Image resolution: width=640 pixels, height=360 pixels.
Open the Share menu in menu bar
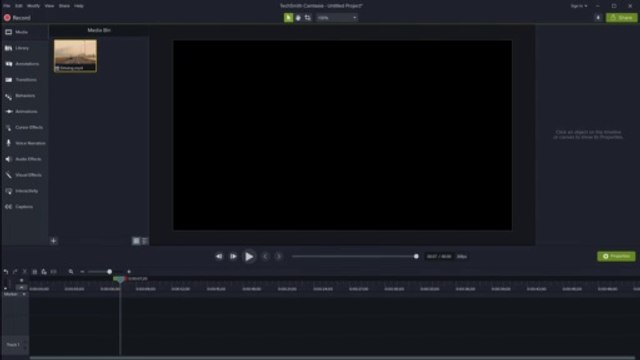64,6
